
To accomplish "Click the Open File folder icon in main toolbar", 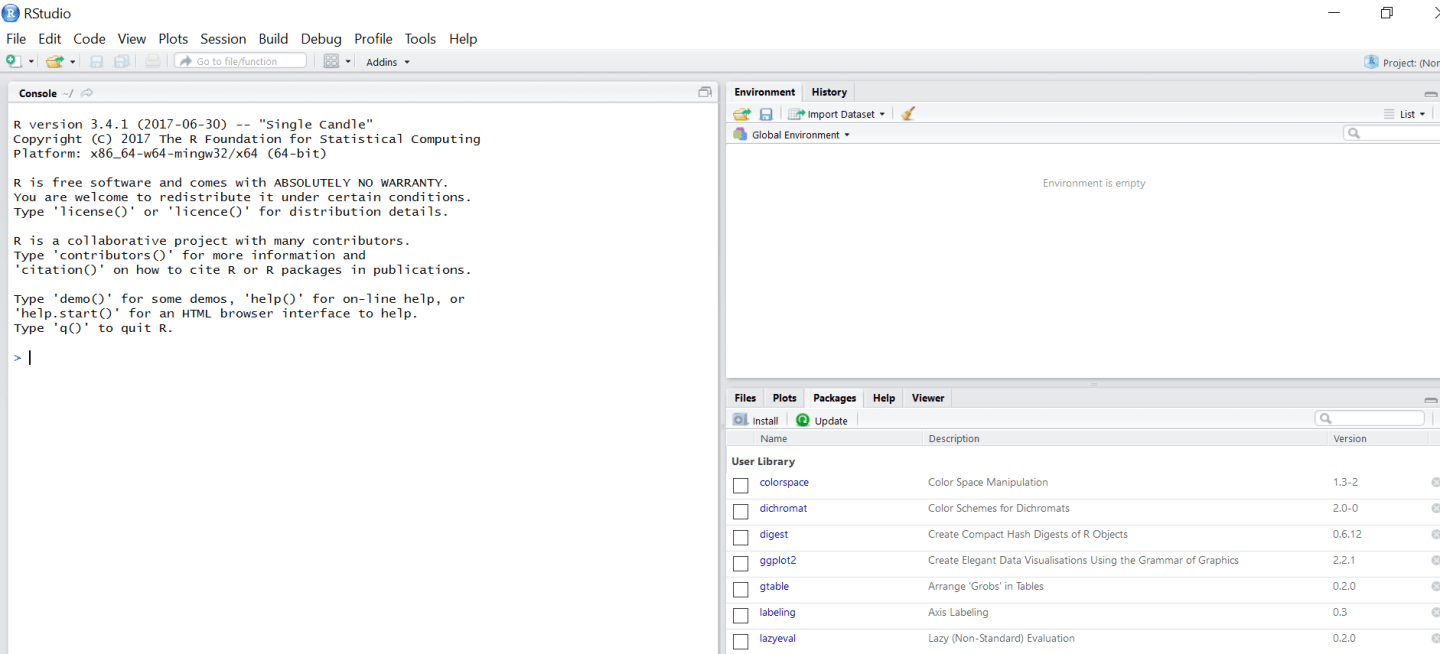I will click(x=54, y=61).
